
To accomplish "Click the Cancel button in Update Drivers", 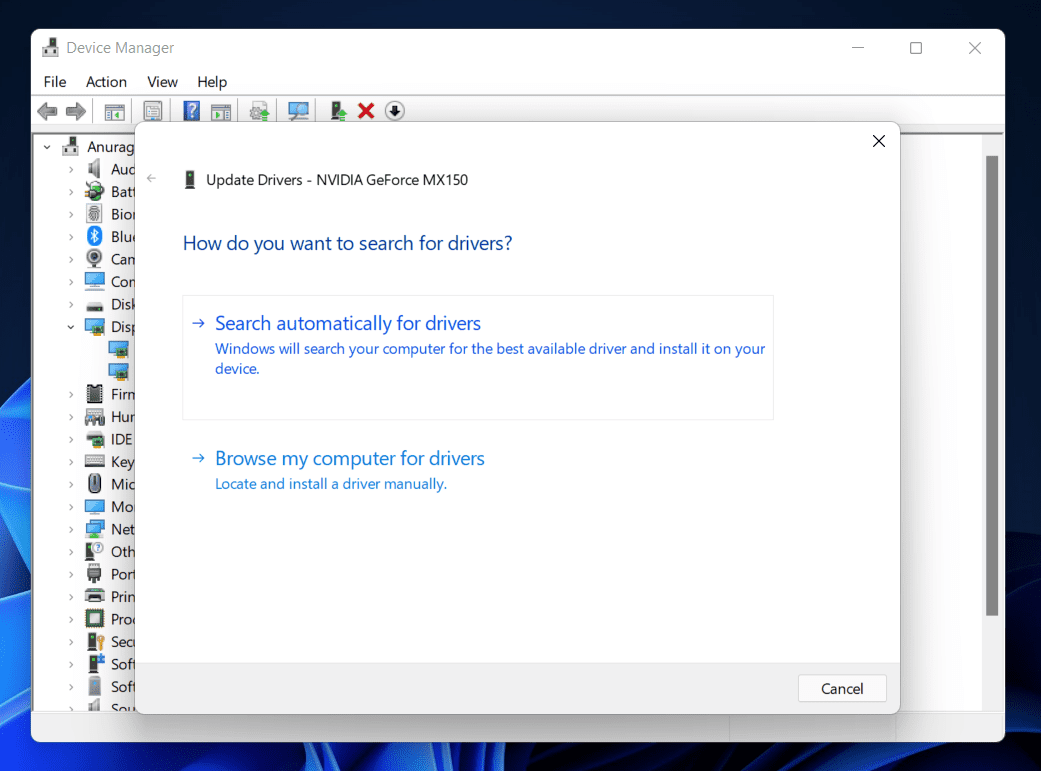I will point(842,689).
